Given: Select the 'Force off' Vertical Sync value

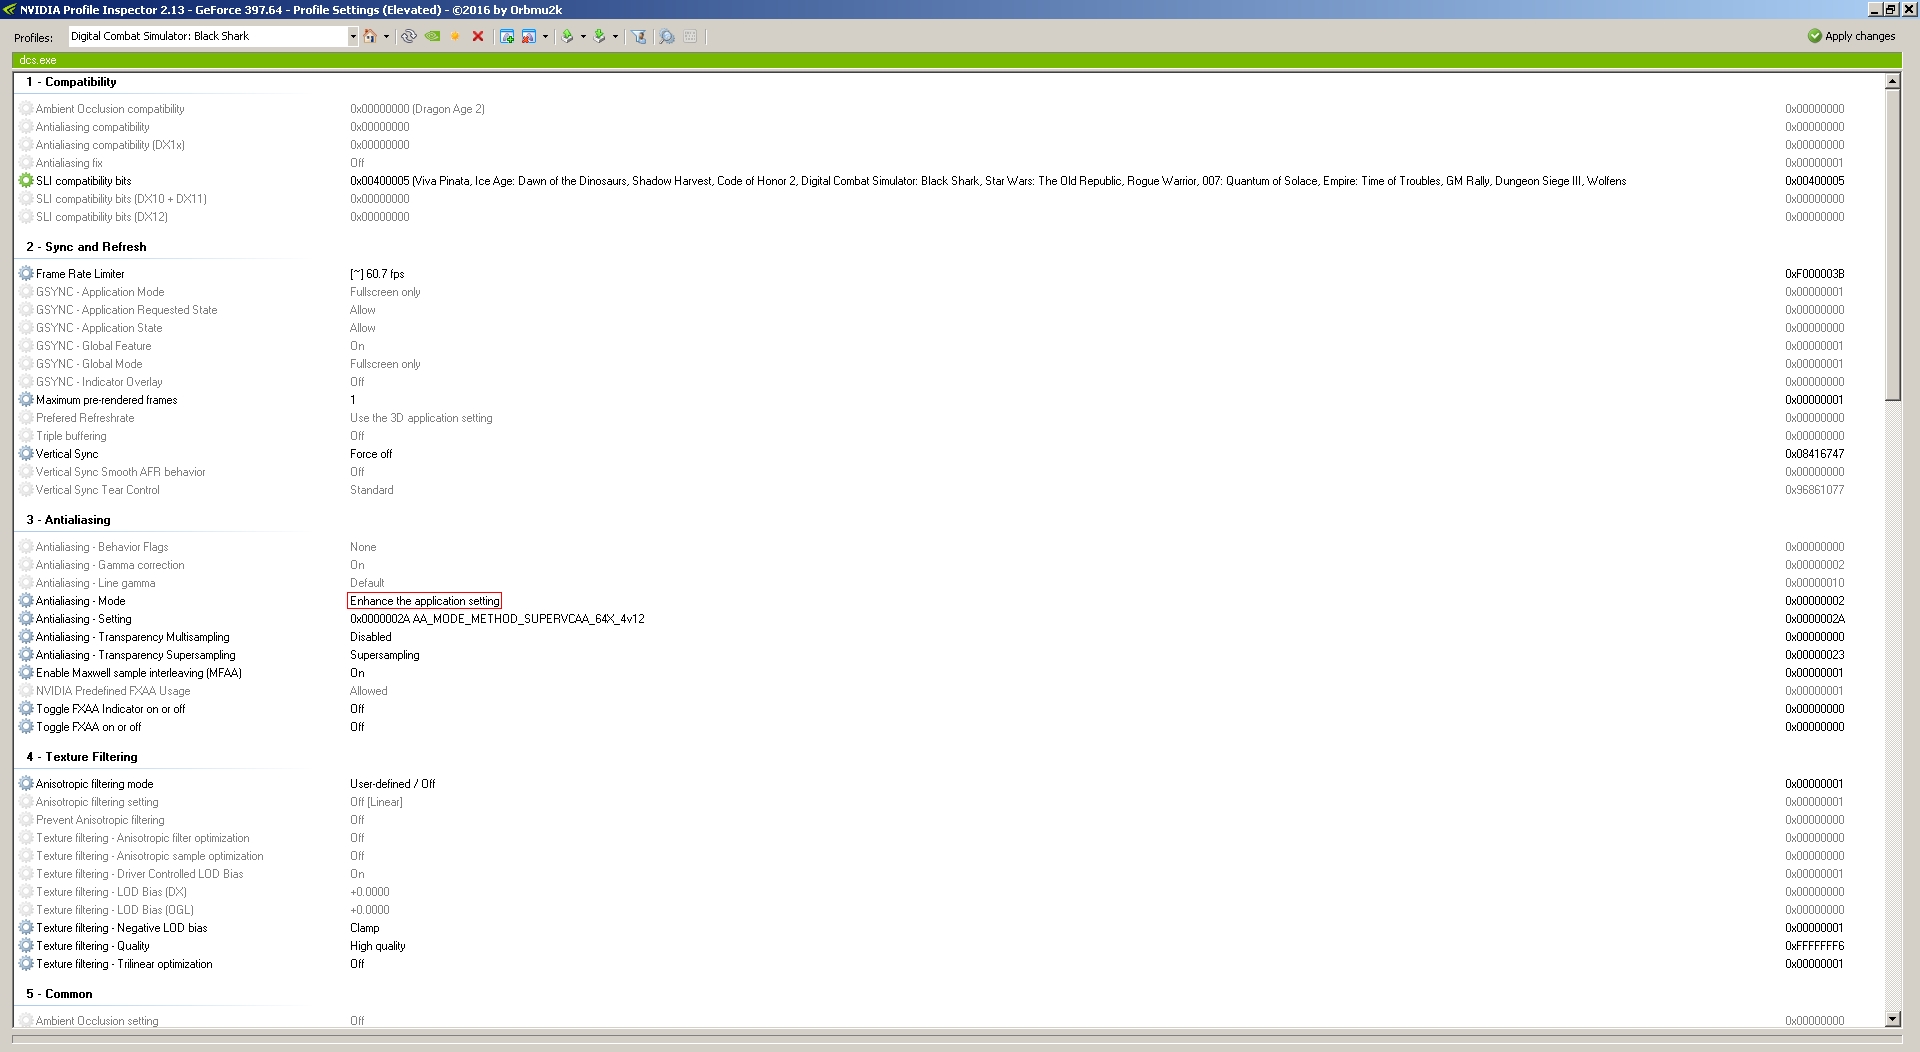Looking at the screenshot, I should point(371,454).
